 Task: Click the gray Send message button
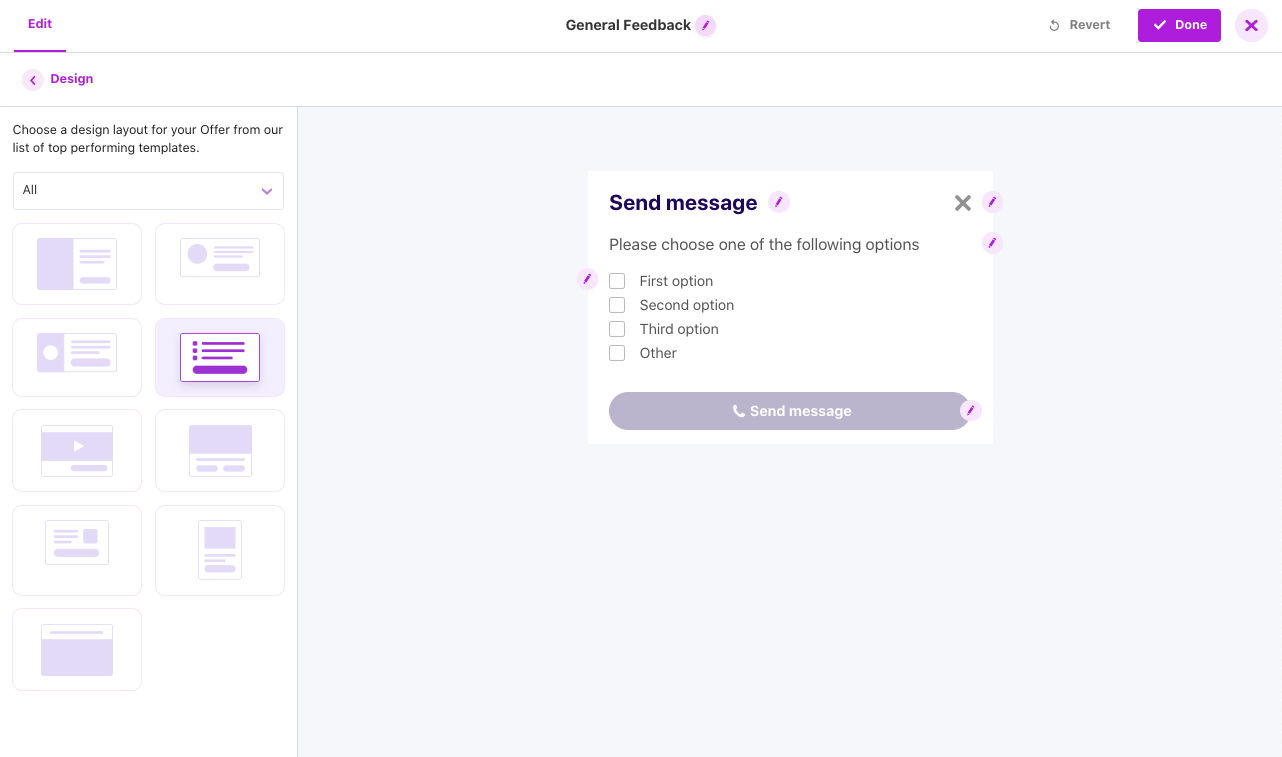click(789, 411)
